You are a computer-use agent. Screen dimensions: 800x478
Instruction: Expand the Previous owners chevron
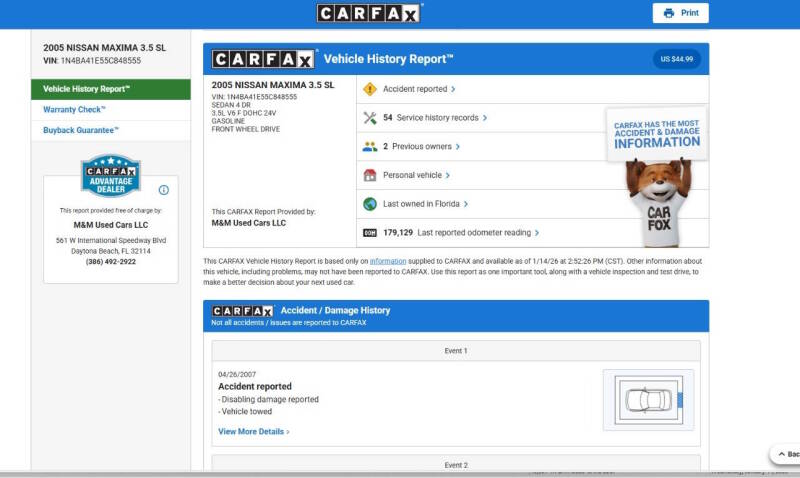(458, 146)
